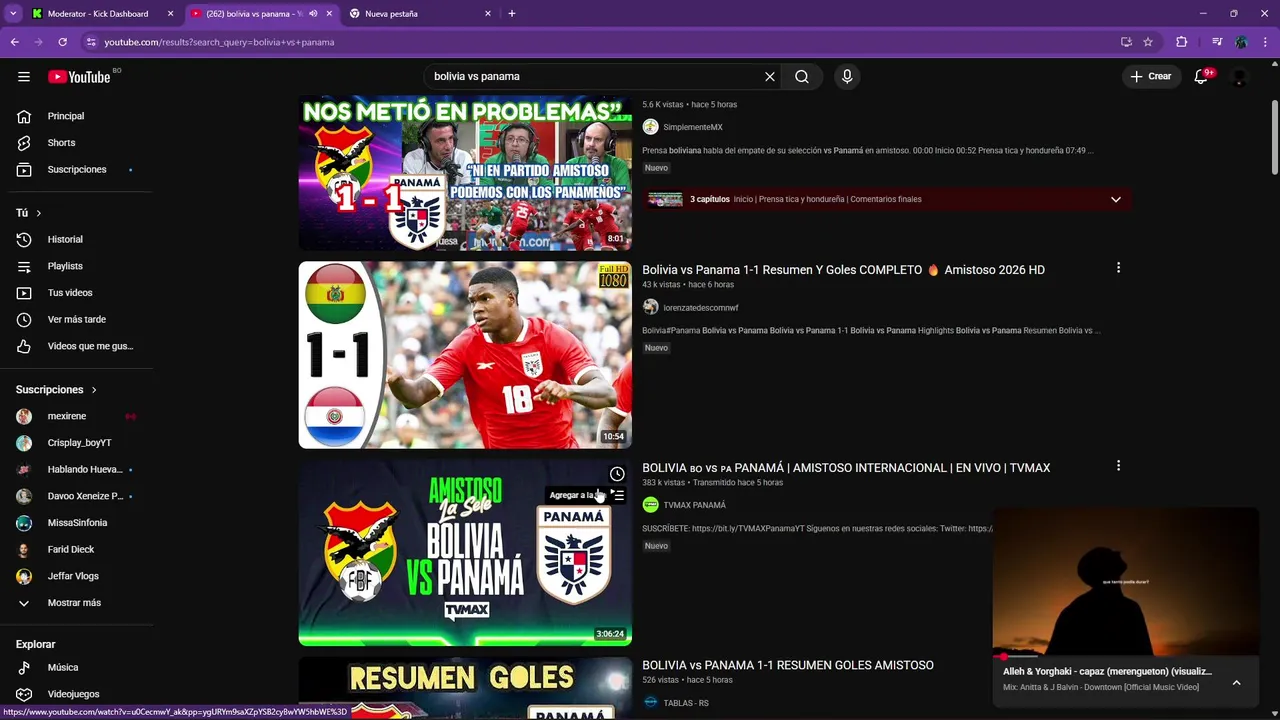Image resolution: width=1280 pixels, height=720 pixels.
Task: Open Ver más tarde in the sidebar
Action: (77, 319)
